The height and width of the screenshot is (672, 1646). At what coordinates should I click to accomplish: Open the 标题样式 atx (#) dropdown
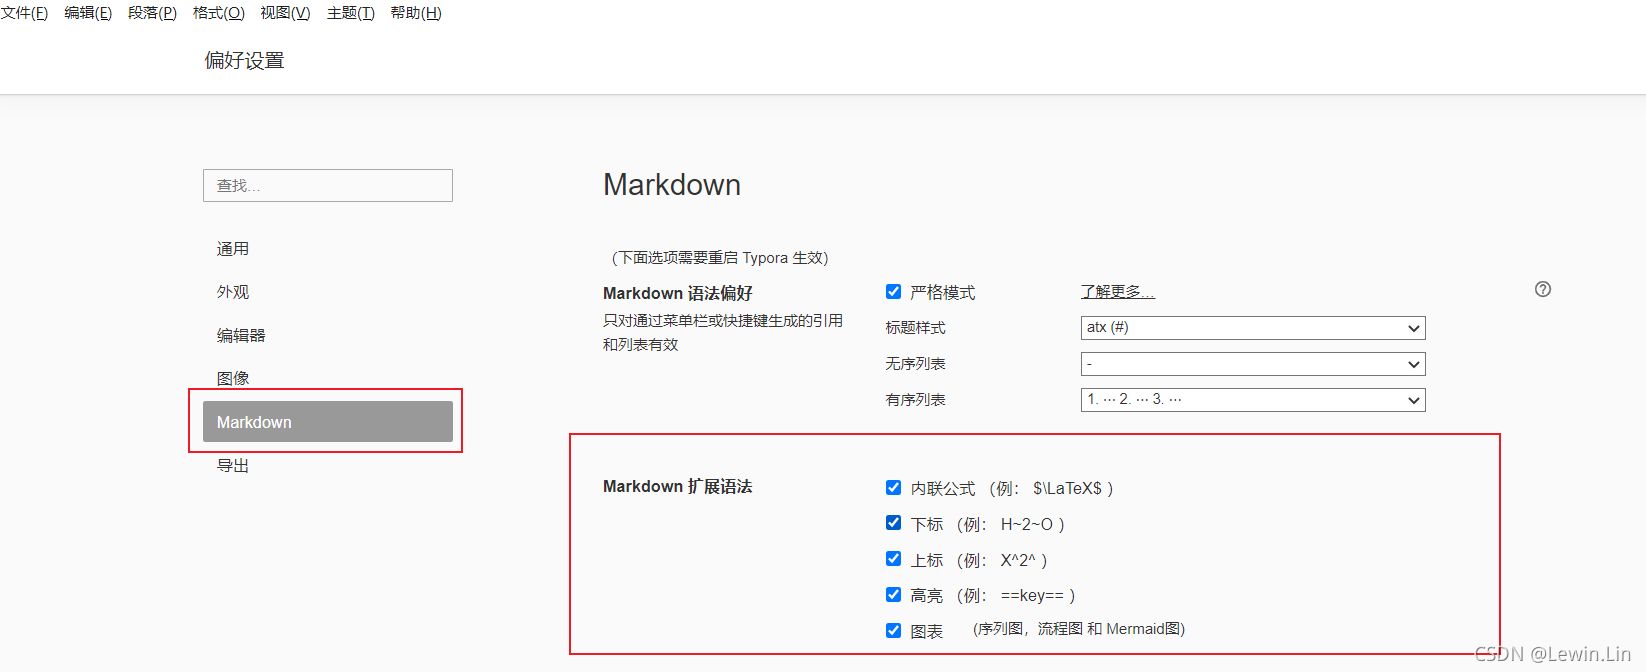(x=1253, y=328)
